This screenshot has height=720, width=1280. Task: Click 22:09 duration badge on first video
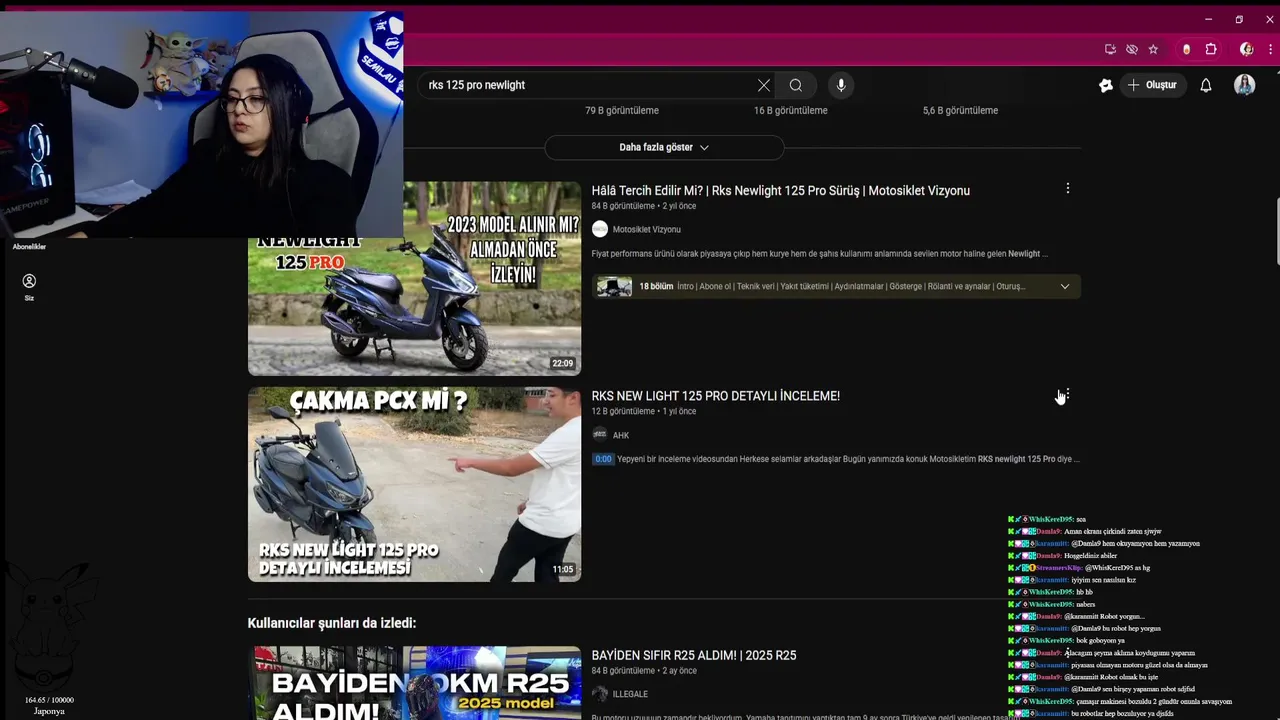coord(562,364)
